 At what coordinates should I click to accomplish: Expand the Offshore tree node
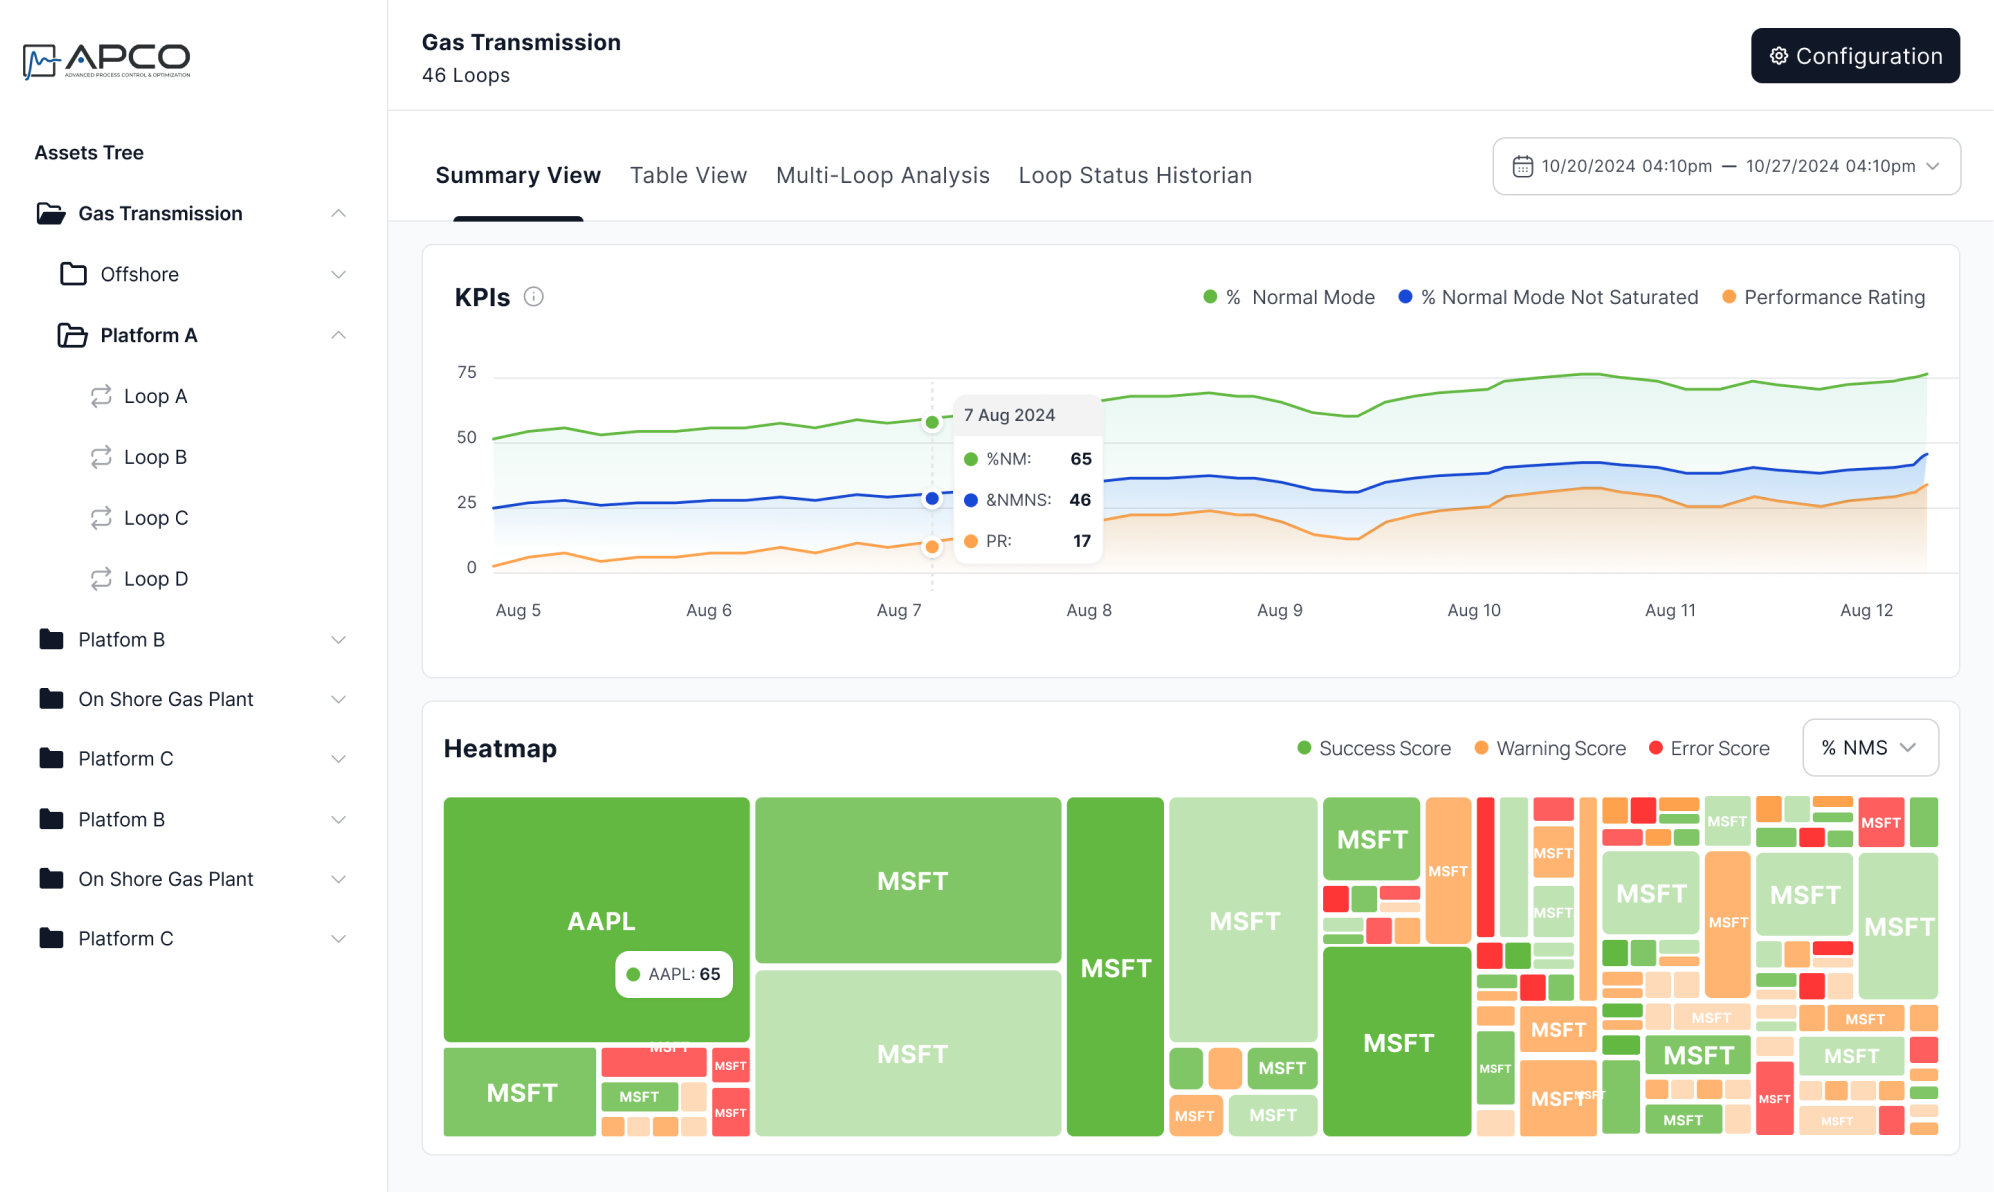pos(339,274)
